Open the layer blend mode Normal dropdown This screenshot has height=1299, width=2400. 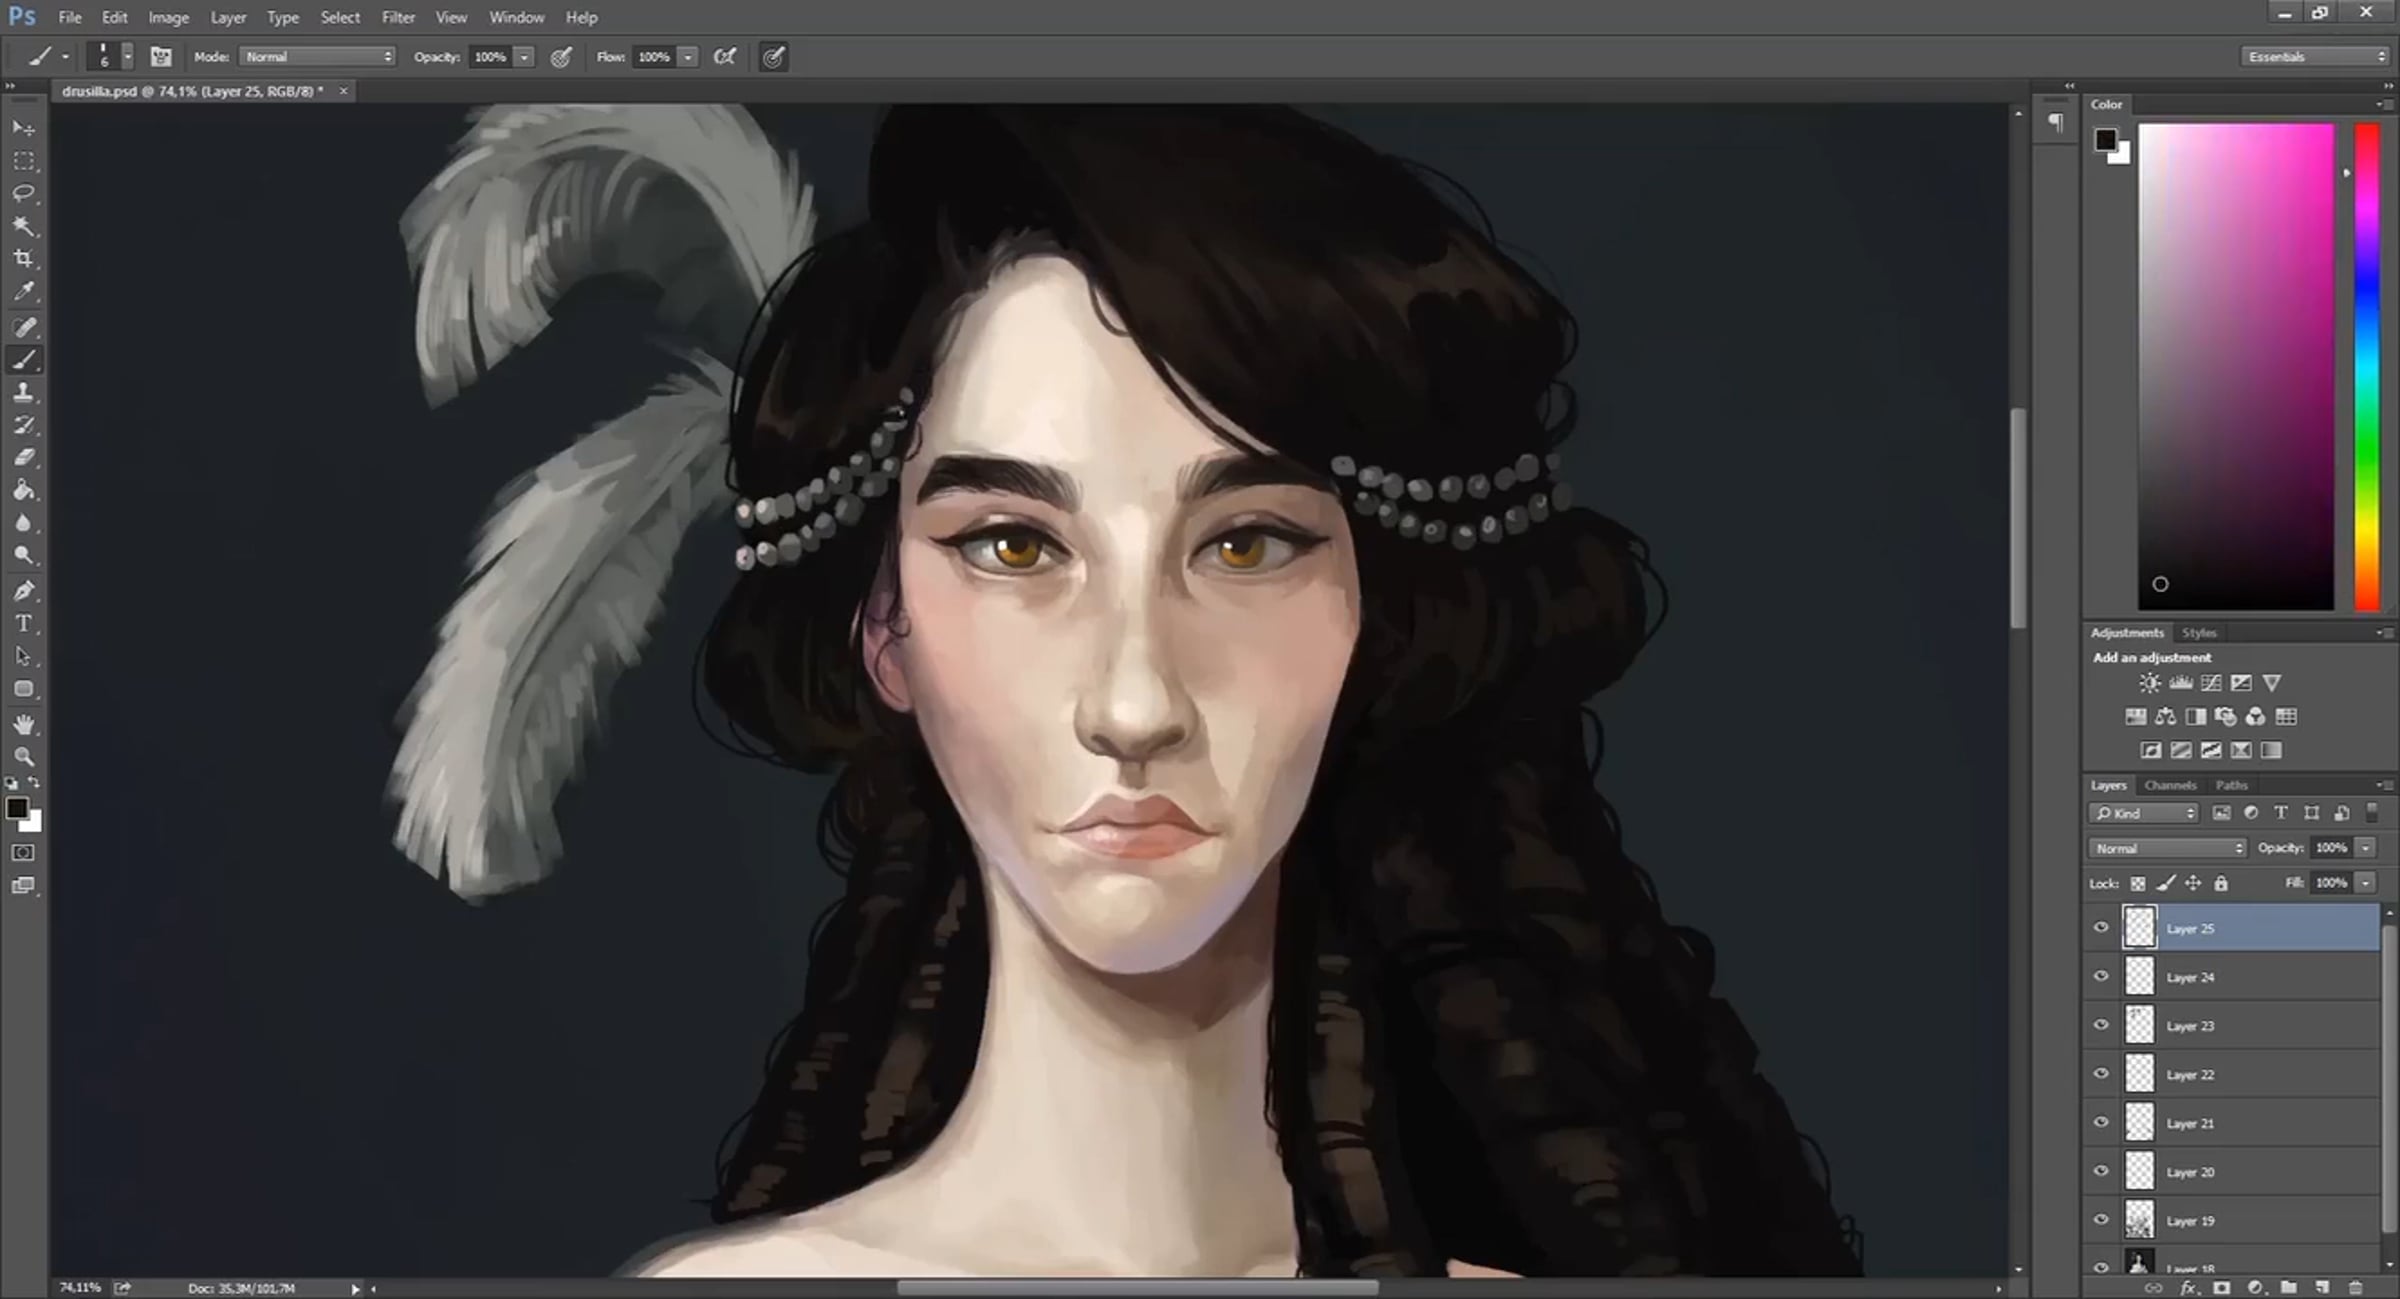point(2167,848)
